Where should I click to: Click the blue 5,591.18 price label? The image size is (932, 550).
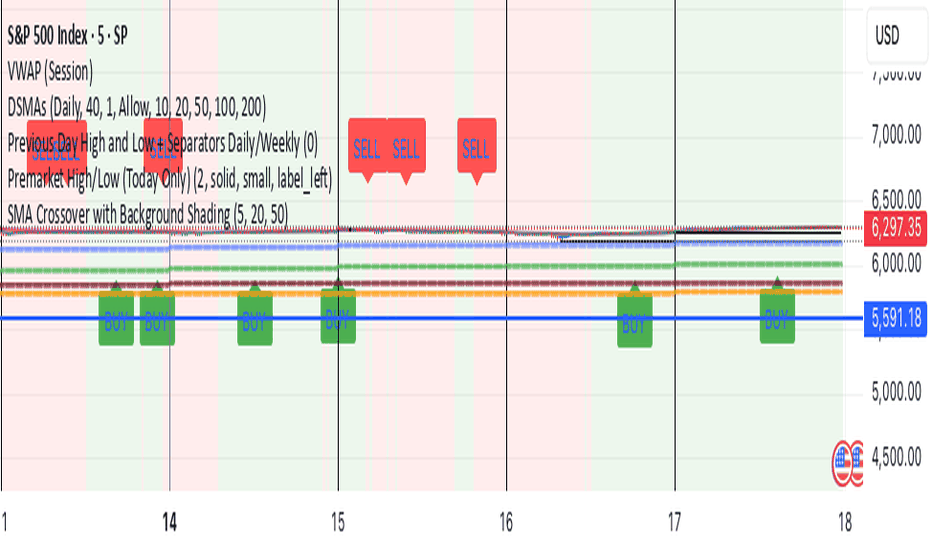(895, 319)
